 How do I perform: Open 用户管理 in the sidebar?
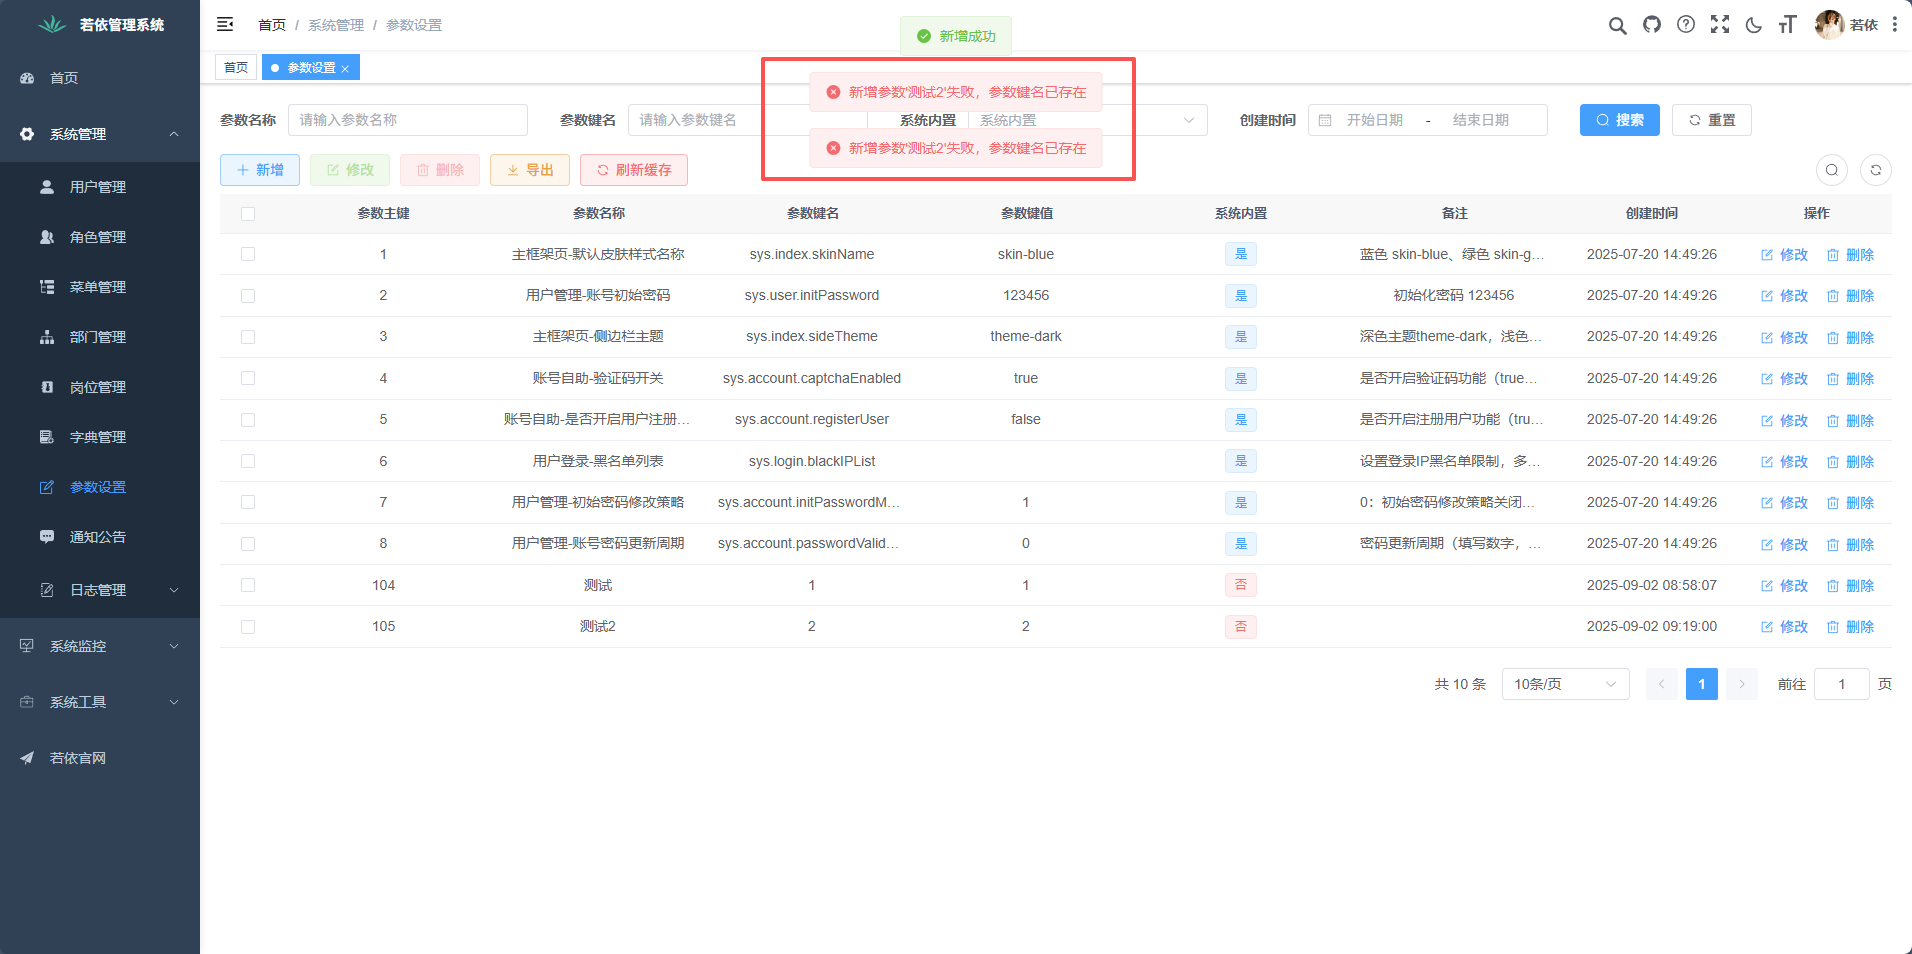coord(100,187)
